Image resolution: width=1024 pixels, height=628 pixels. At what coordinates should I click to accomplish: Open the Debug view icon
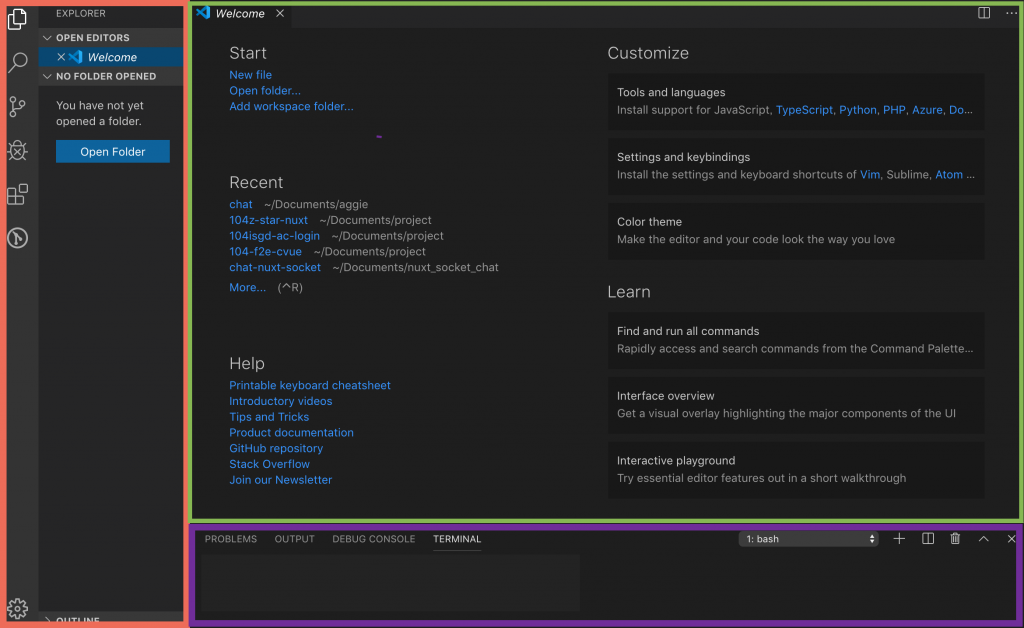tap(18, 150)
